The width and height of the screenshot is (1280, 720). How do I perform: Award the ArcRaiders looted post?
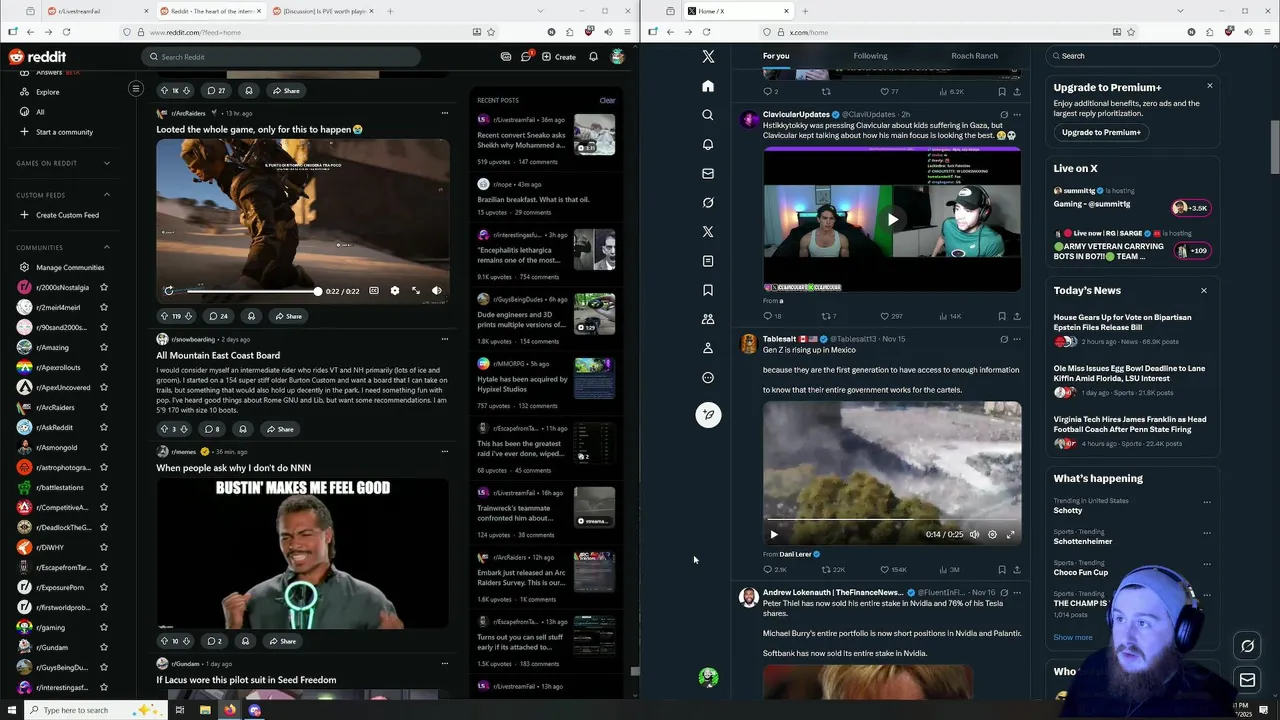tap(251, 316)
